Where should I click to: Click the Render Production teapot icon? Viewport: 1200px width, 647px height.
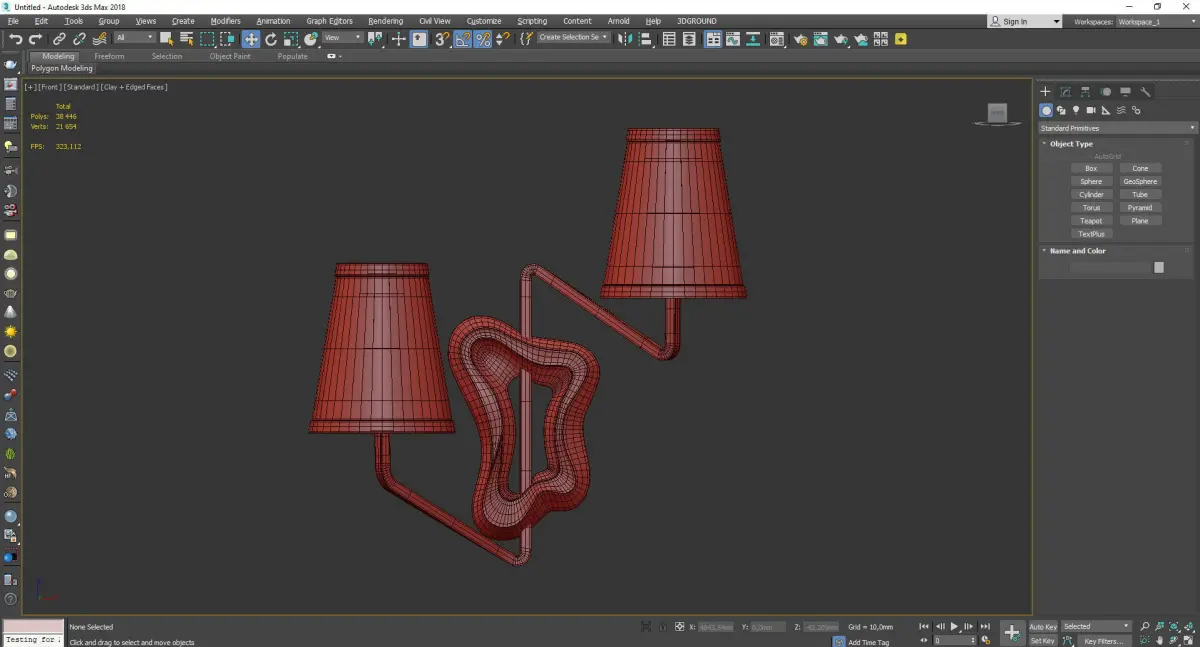pyautogui.click(x=841, y=39)
